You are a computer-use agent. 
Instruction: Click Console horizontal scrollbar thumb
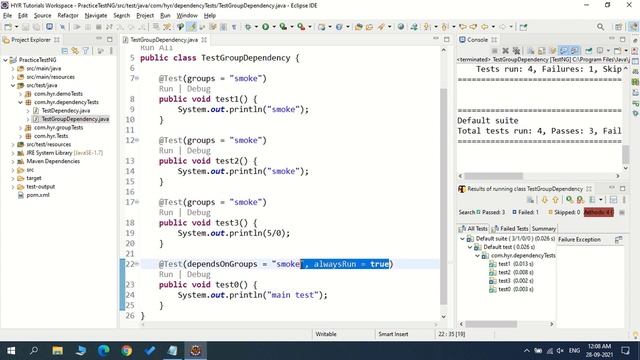(x=493, y=176)
